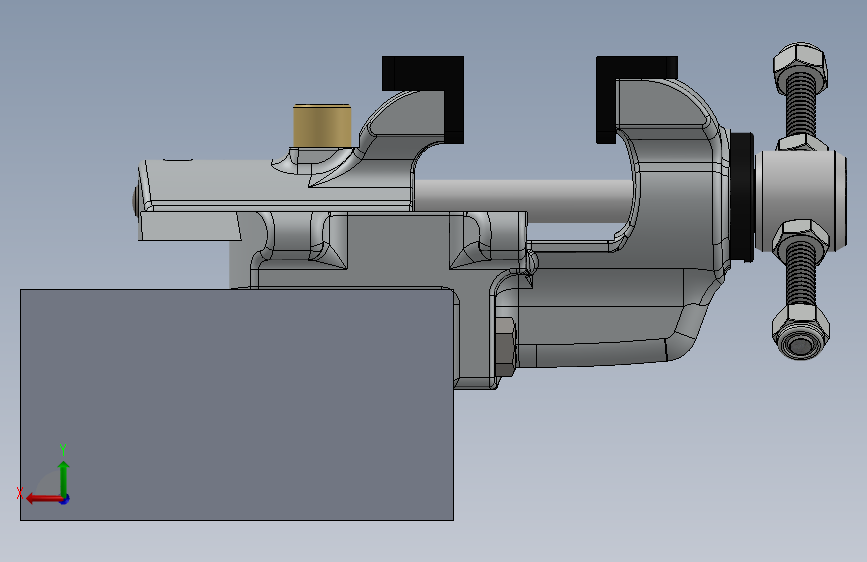Viewport: 867px width, 562px height.
Task: Pick the hex bolt head under the vise body
Action: pos(505,347)
